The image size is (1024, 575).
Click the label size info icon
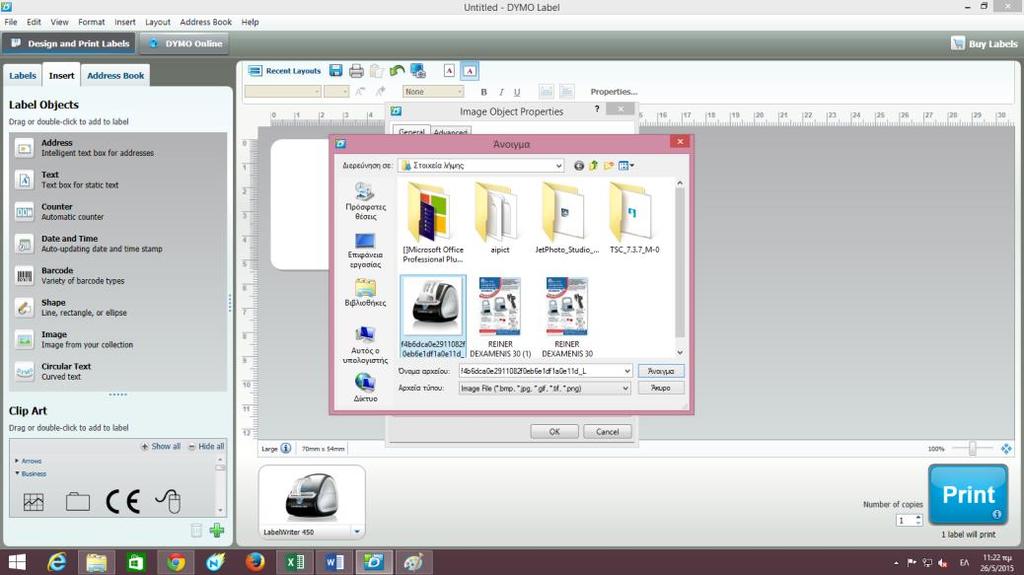[x=286, y=448]
